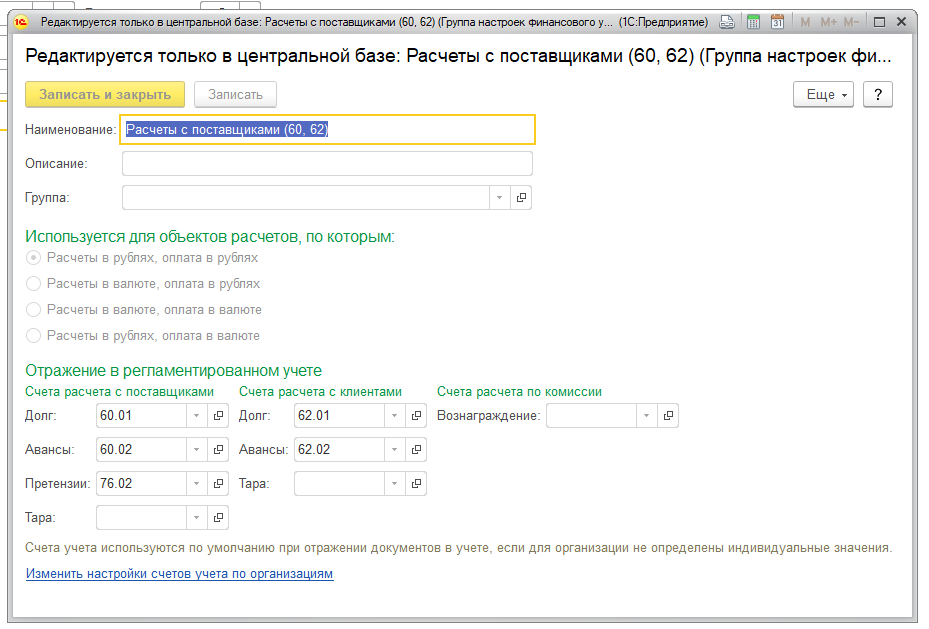
Task: Select 'Расчеты в валюте, оплата в рублях'
Action: pyautogui.click(x=34, y=284)
